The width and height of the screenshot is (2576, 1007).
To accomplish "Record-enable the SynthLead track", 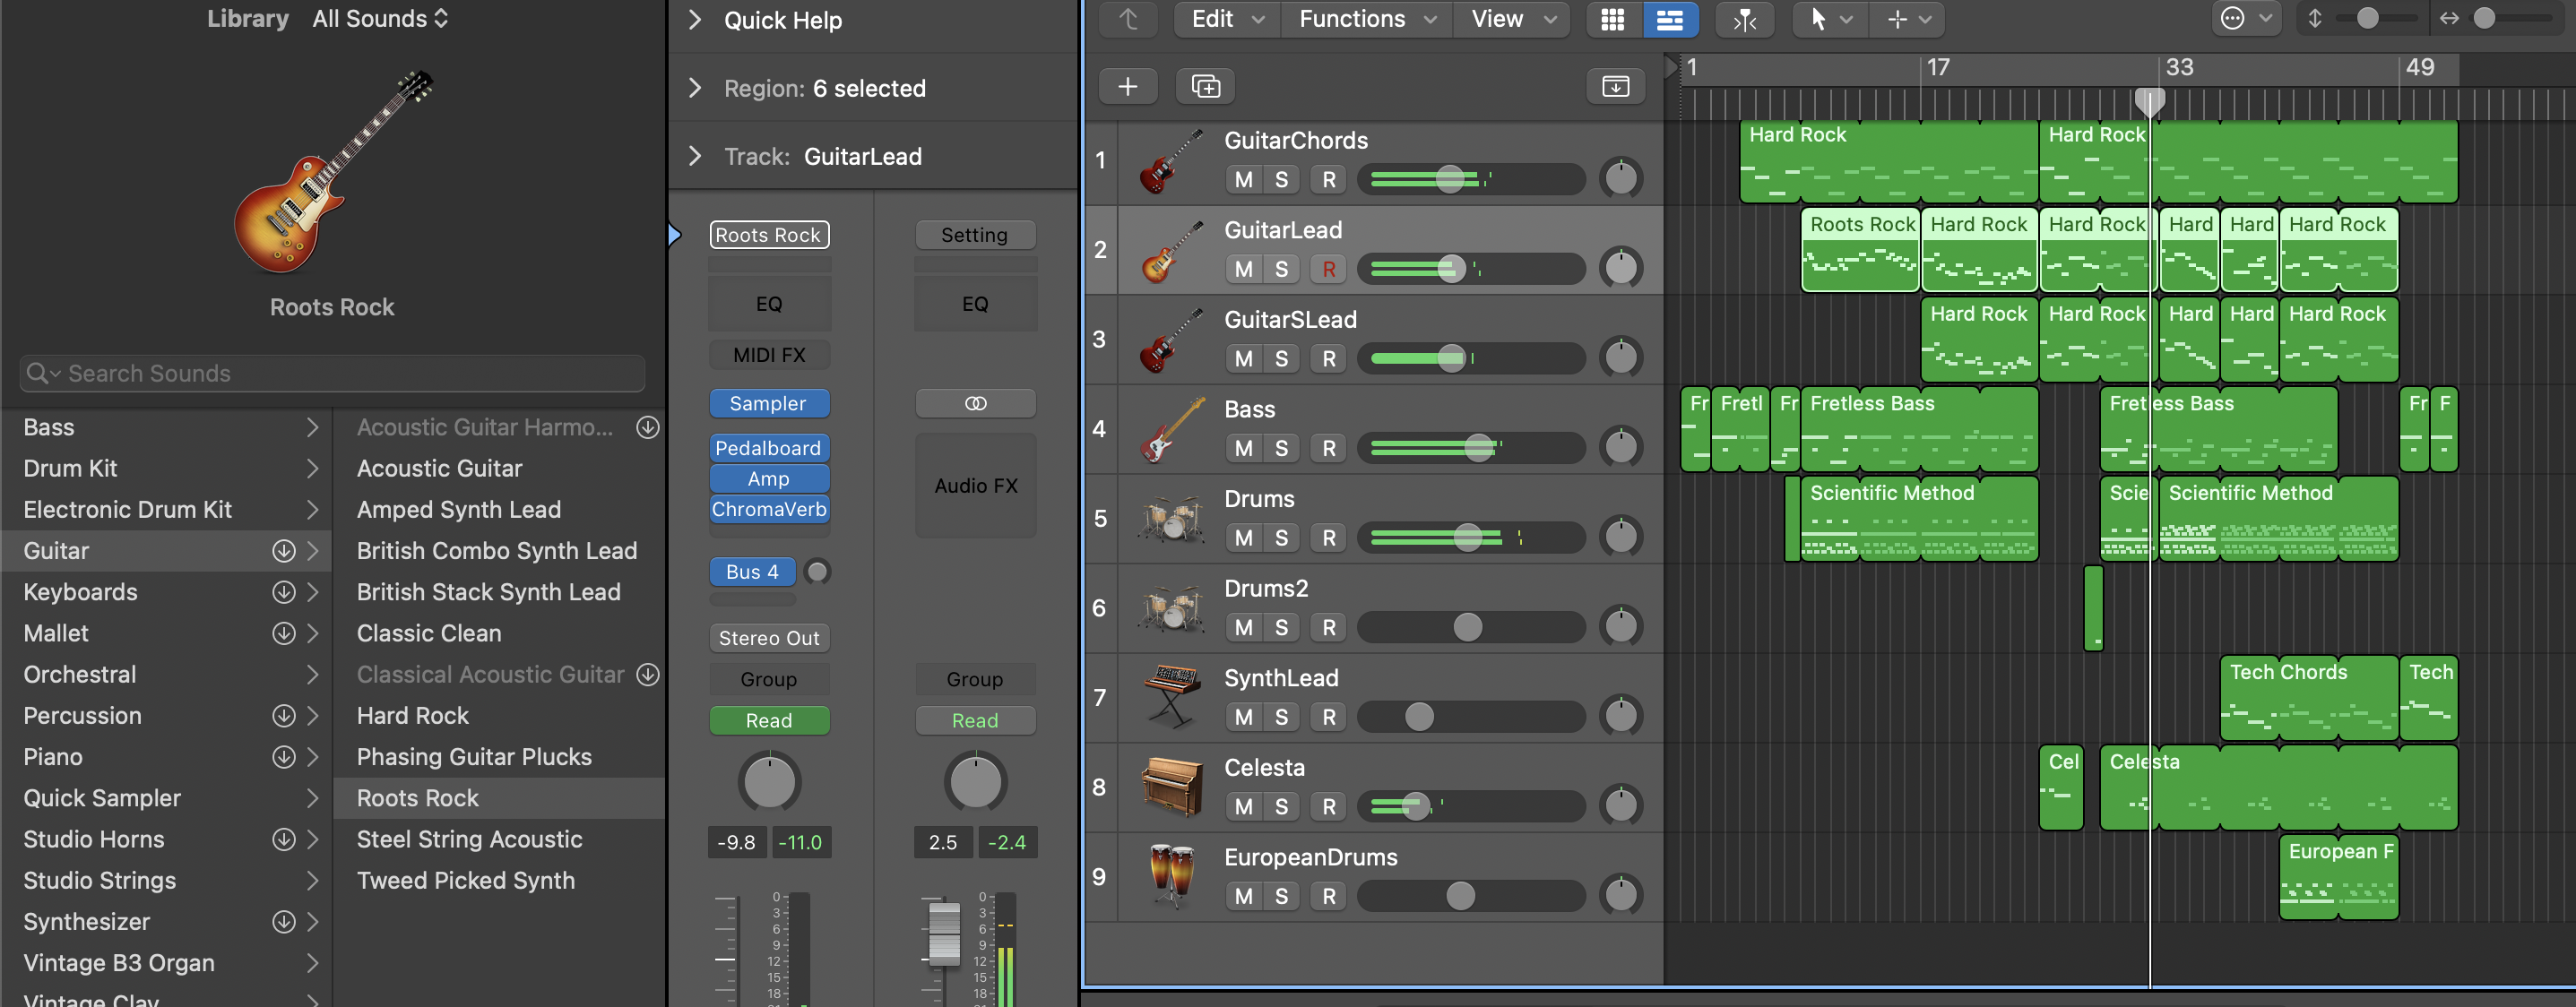I will tap(1328, 717).
